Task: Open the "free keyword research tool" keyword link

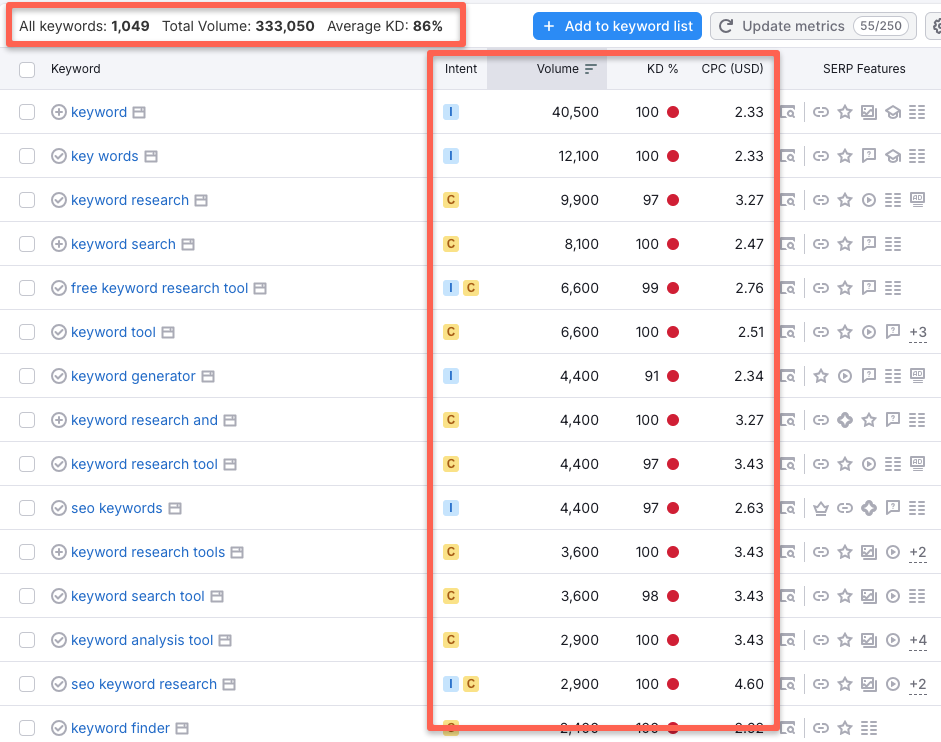Action: pos(158,287)
